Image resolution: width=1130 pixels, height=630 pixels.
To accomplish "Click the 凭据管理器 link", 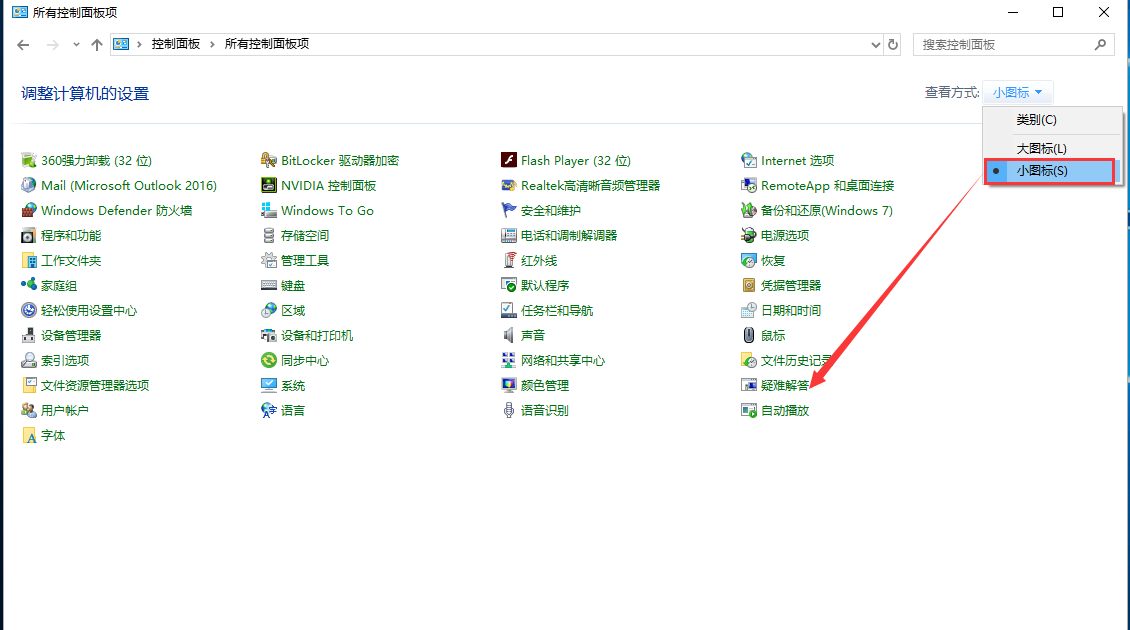I will click(x=791, y=285).
